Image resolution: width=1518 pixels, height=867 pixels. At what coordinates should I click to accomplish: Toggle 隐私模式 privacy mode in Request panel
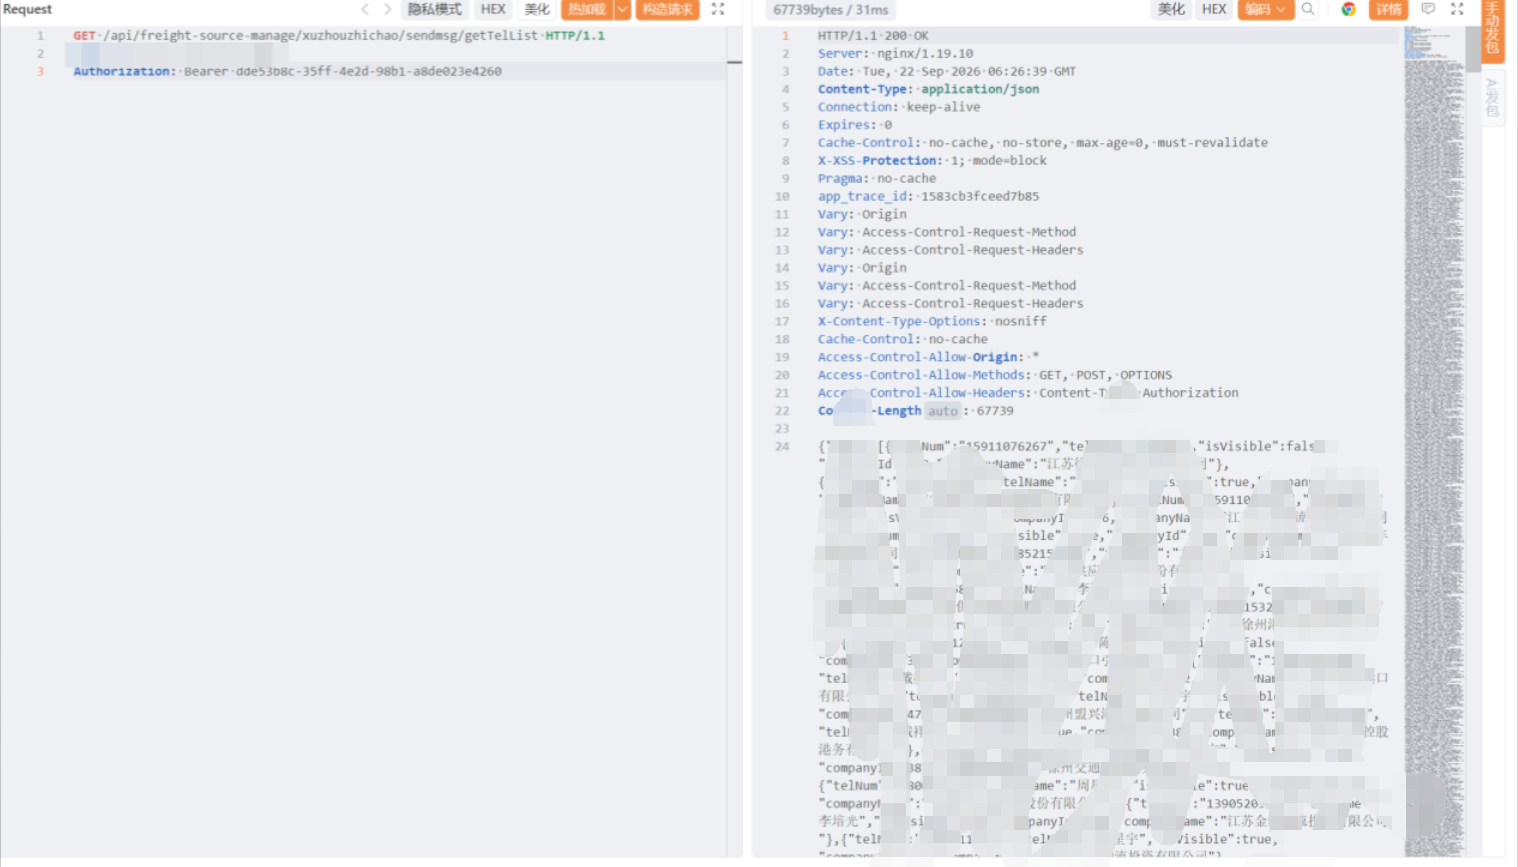pyautogui.click(x=435, y=9)
